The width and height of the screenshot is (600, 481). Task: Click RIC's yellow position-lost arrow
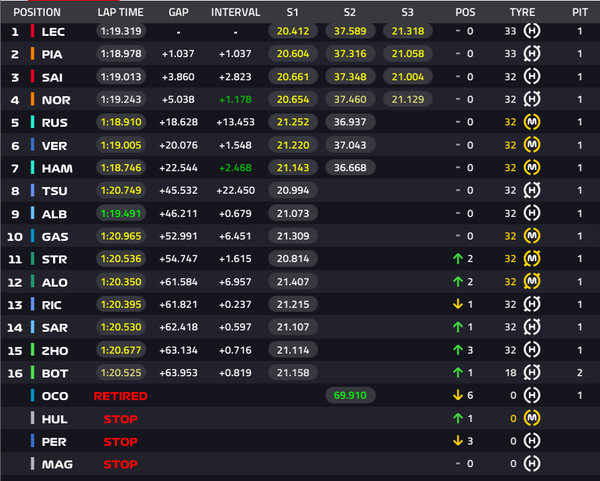tap(458, 304)
